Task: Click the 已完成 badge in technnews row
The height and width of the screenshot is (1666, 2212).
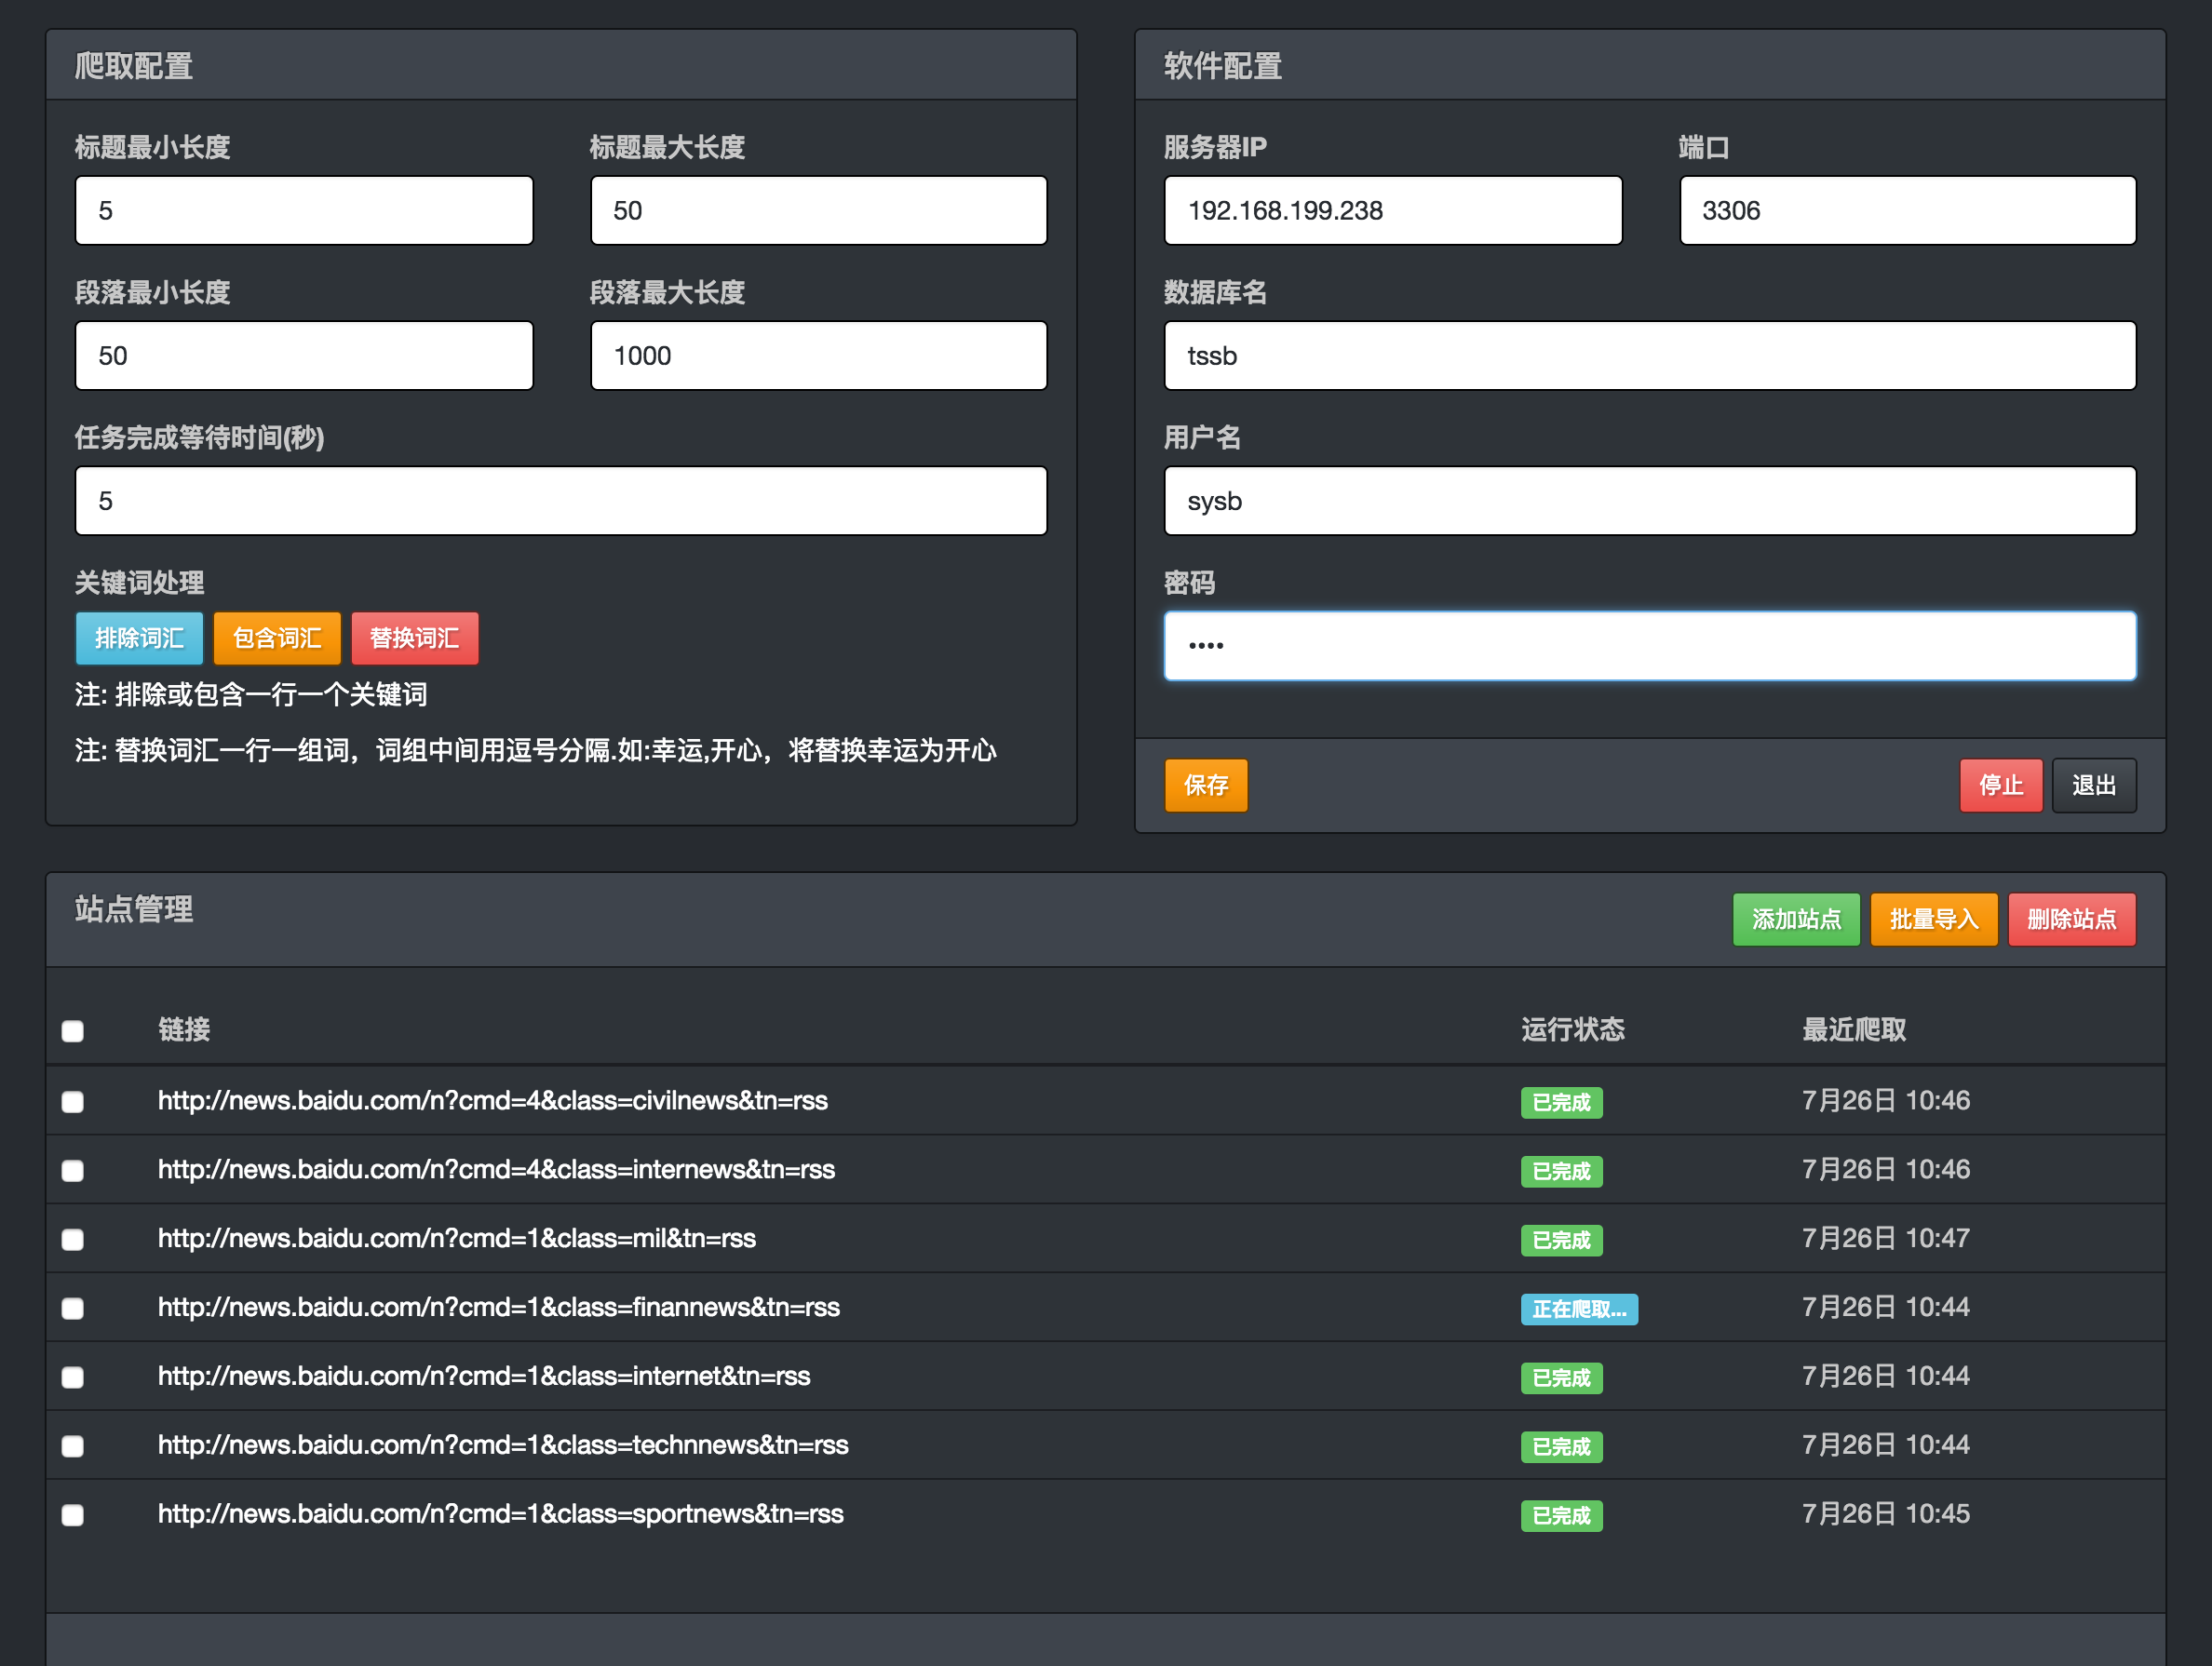Action: [1561, 1447]
